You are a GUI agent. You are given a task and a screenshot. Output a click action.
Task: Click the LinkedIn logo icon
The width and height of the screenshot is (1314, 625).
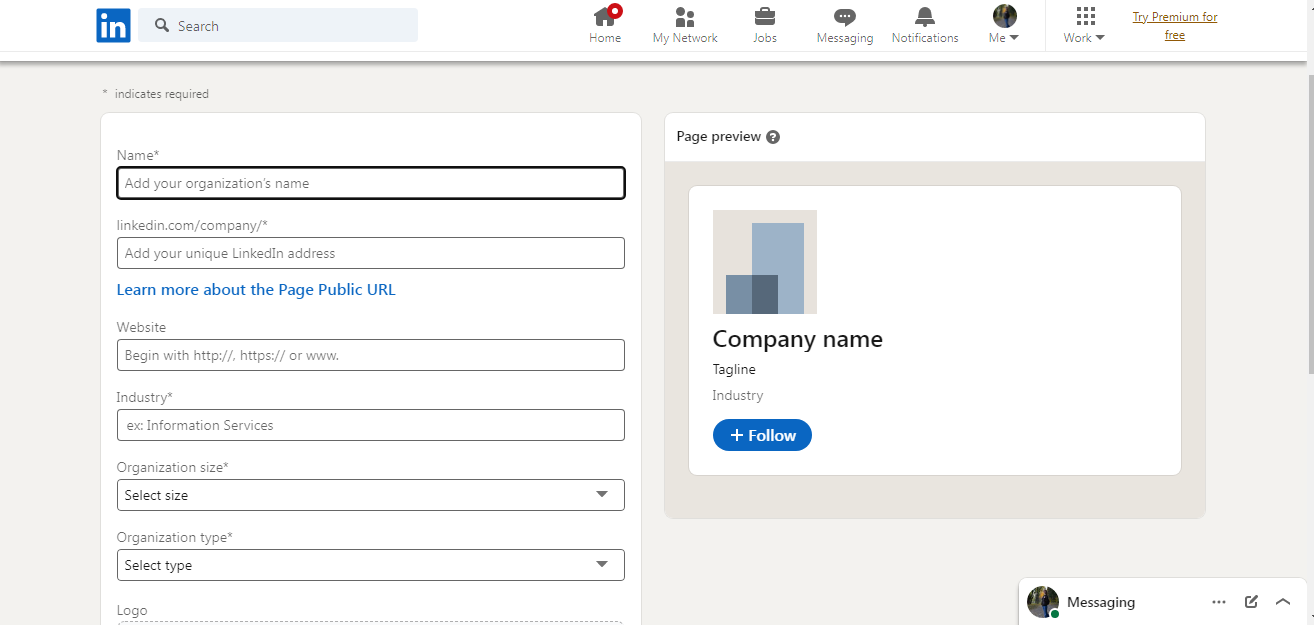113,26
